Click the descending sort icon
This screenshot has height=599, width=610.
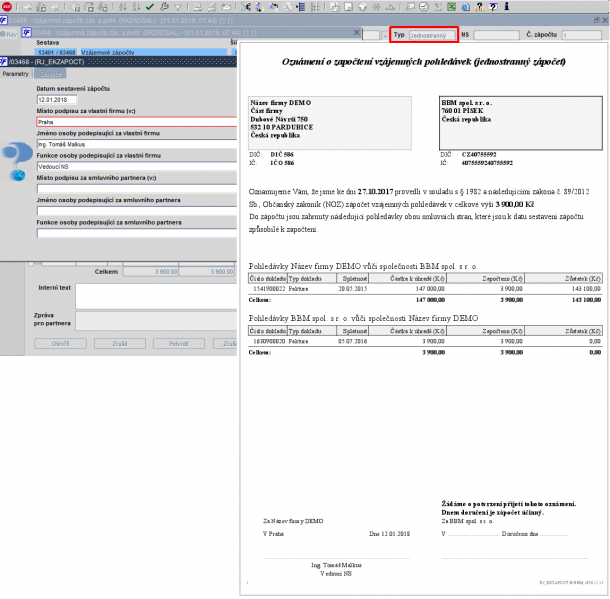pos(136,7)
